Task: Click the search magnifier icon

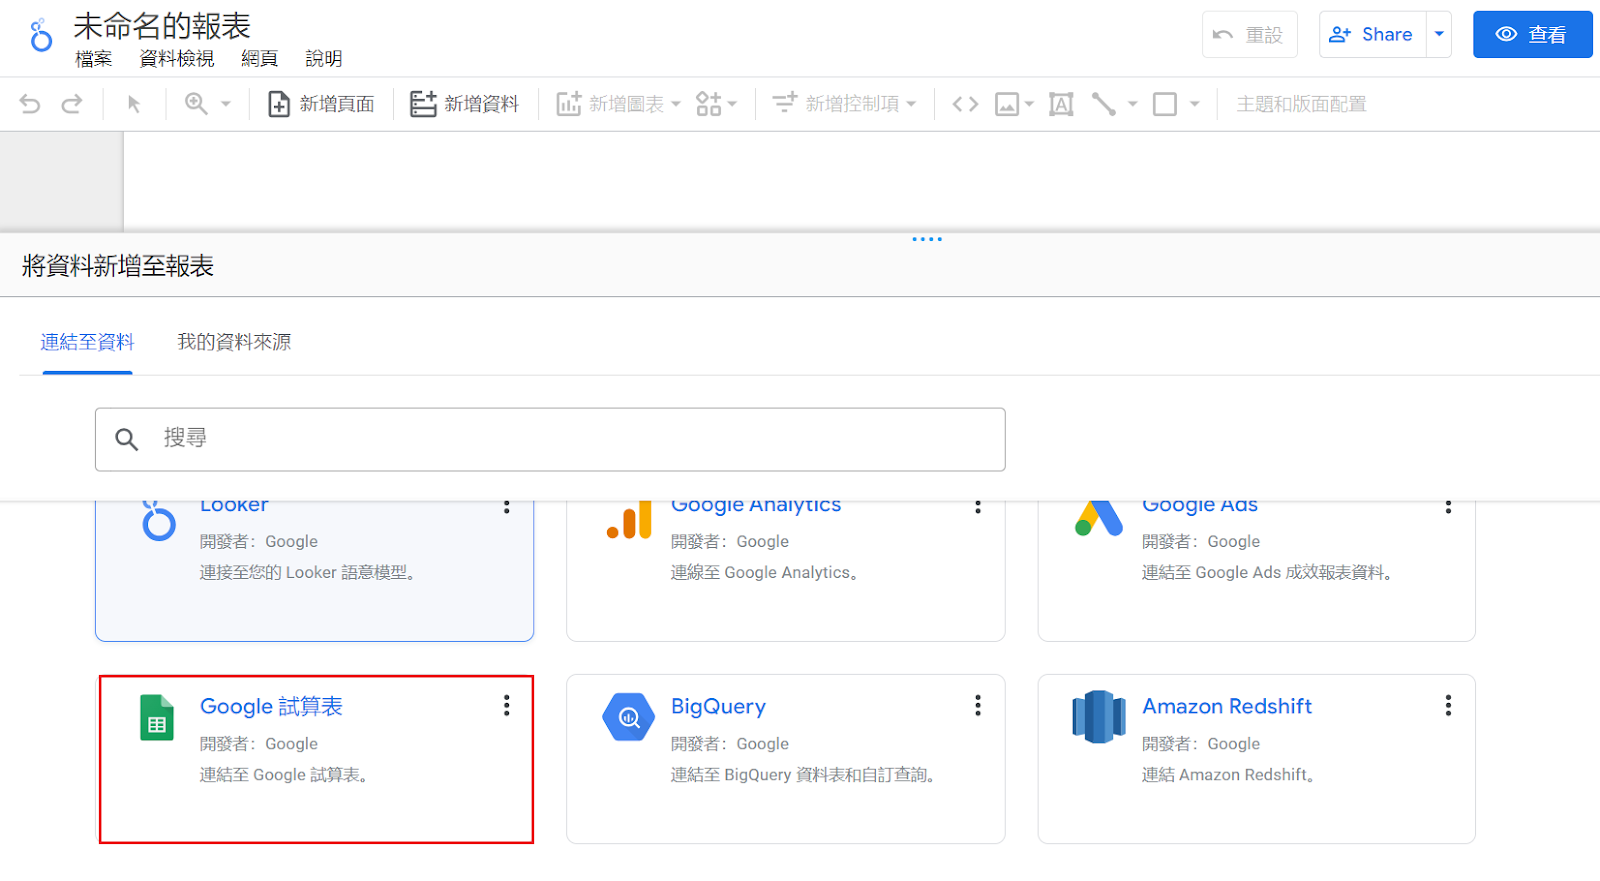Action: coord(126,439)
